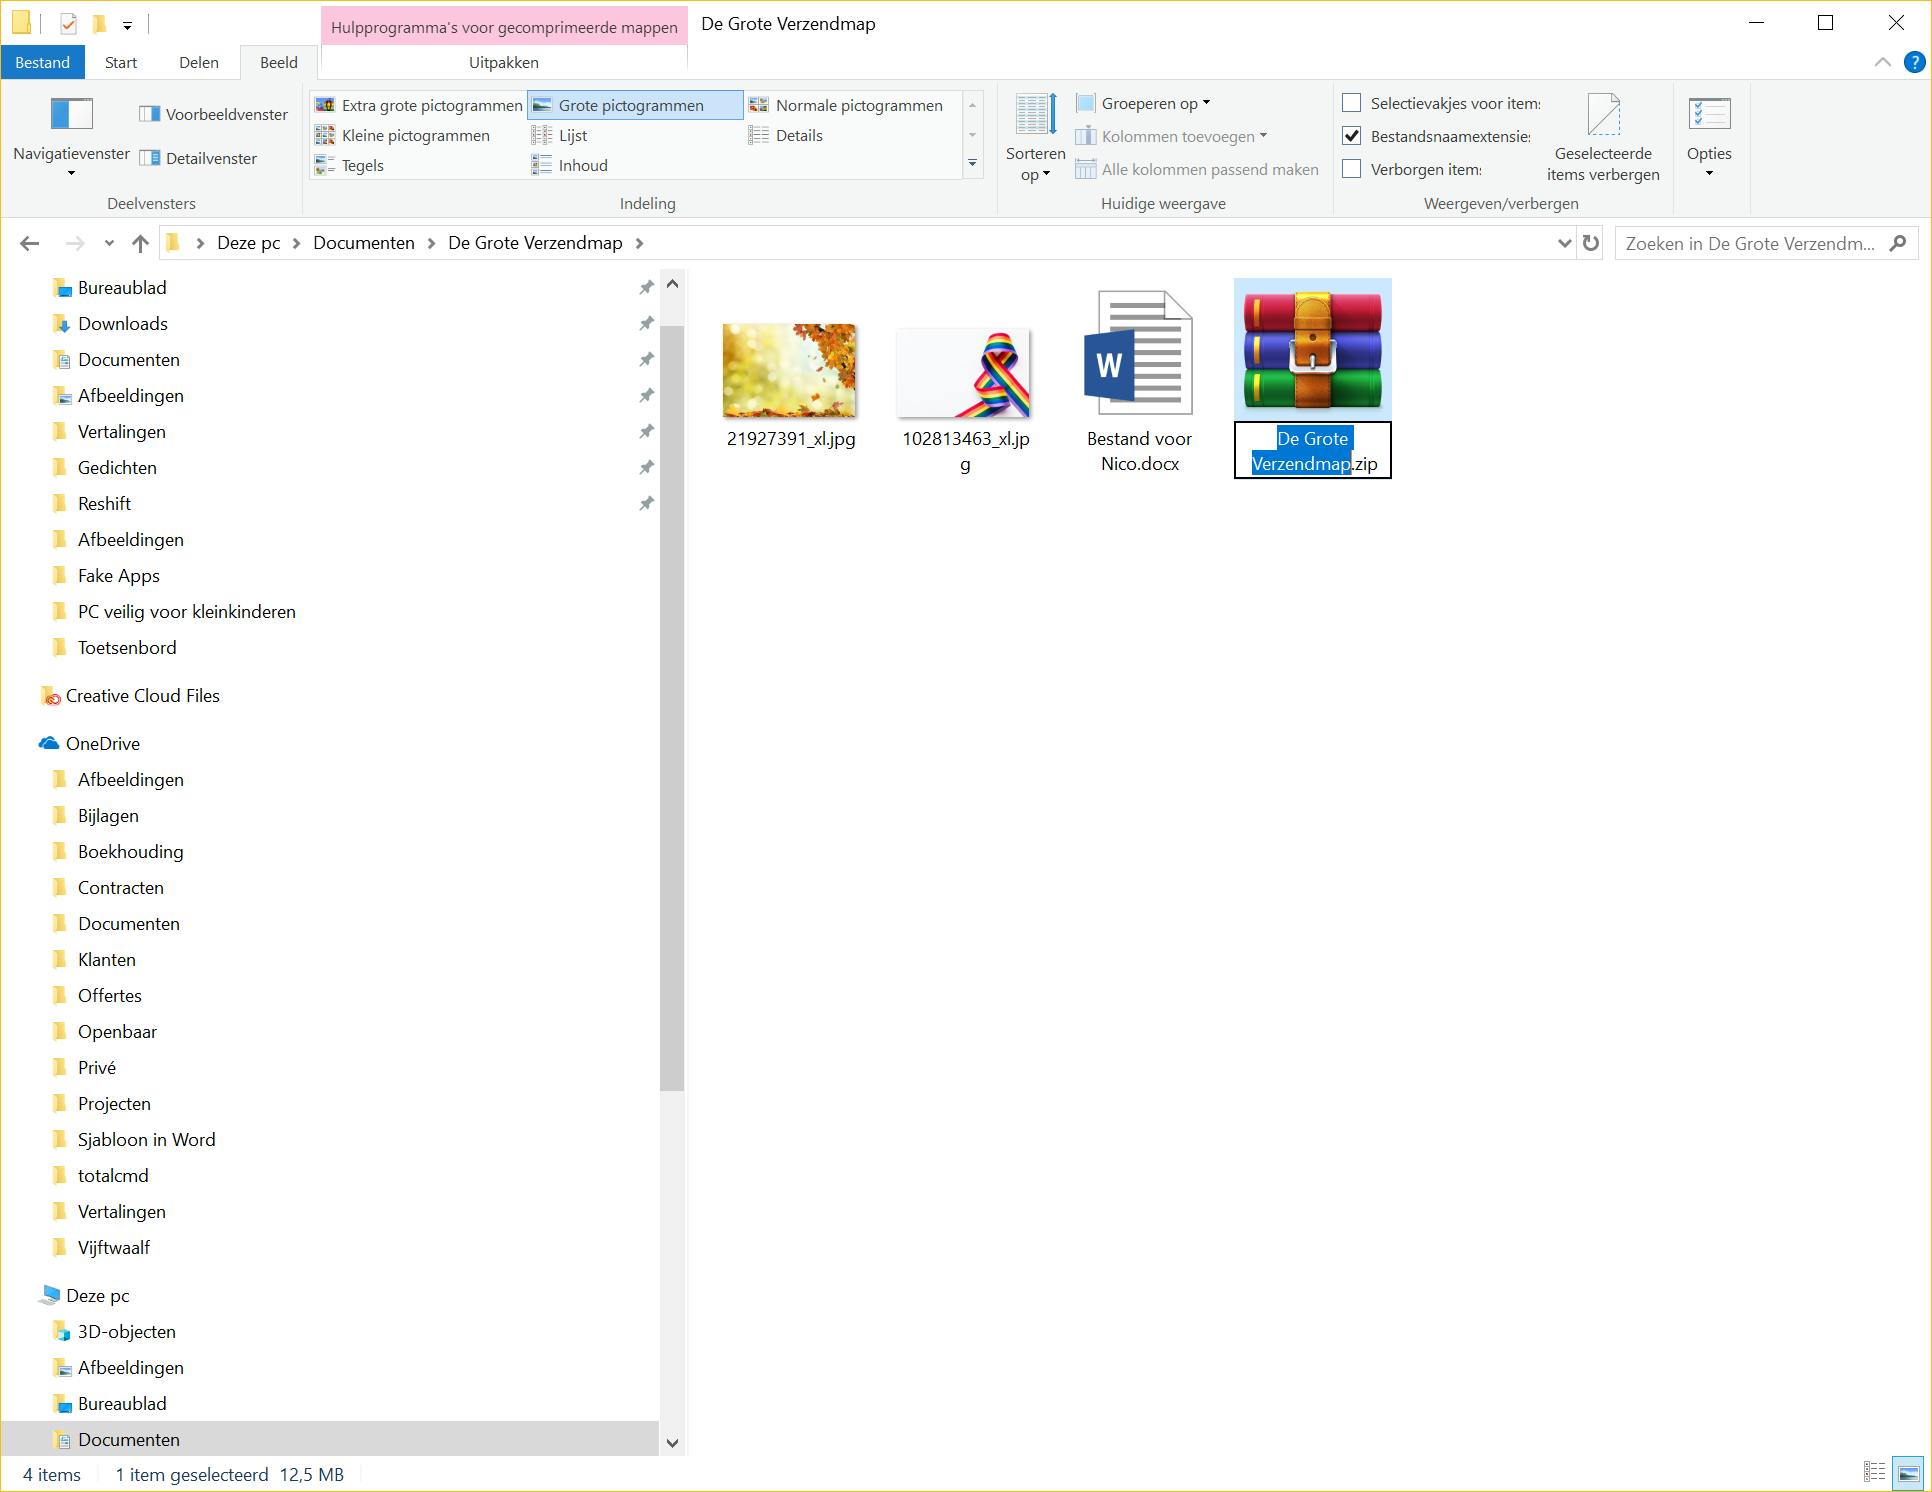
Task: Enable Verborgen items checkbox
Action: click(x=1351, y=169)
